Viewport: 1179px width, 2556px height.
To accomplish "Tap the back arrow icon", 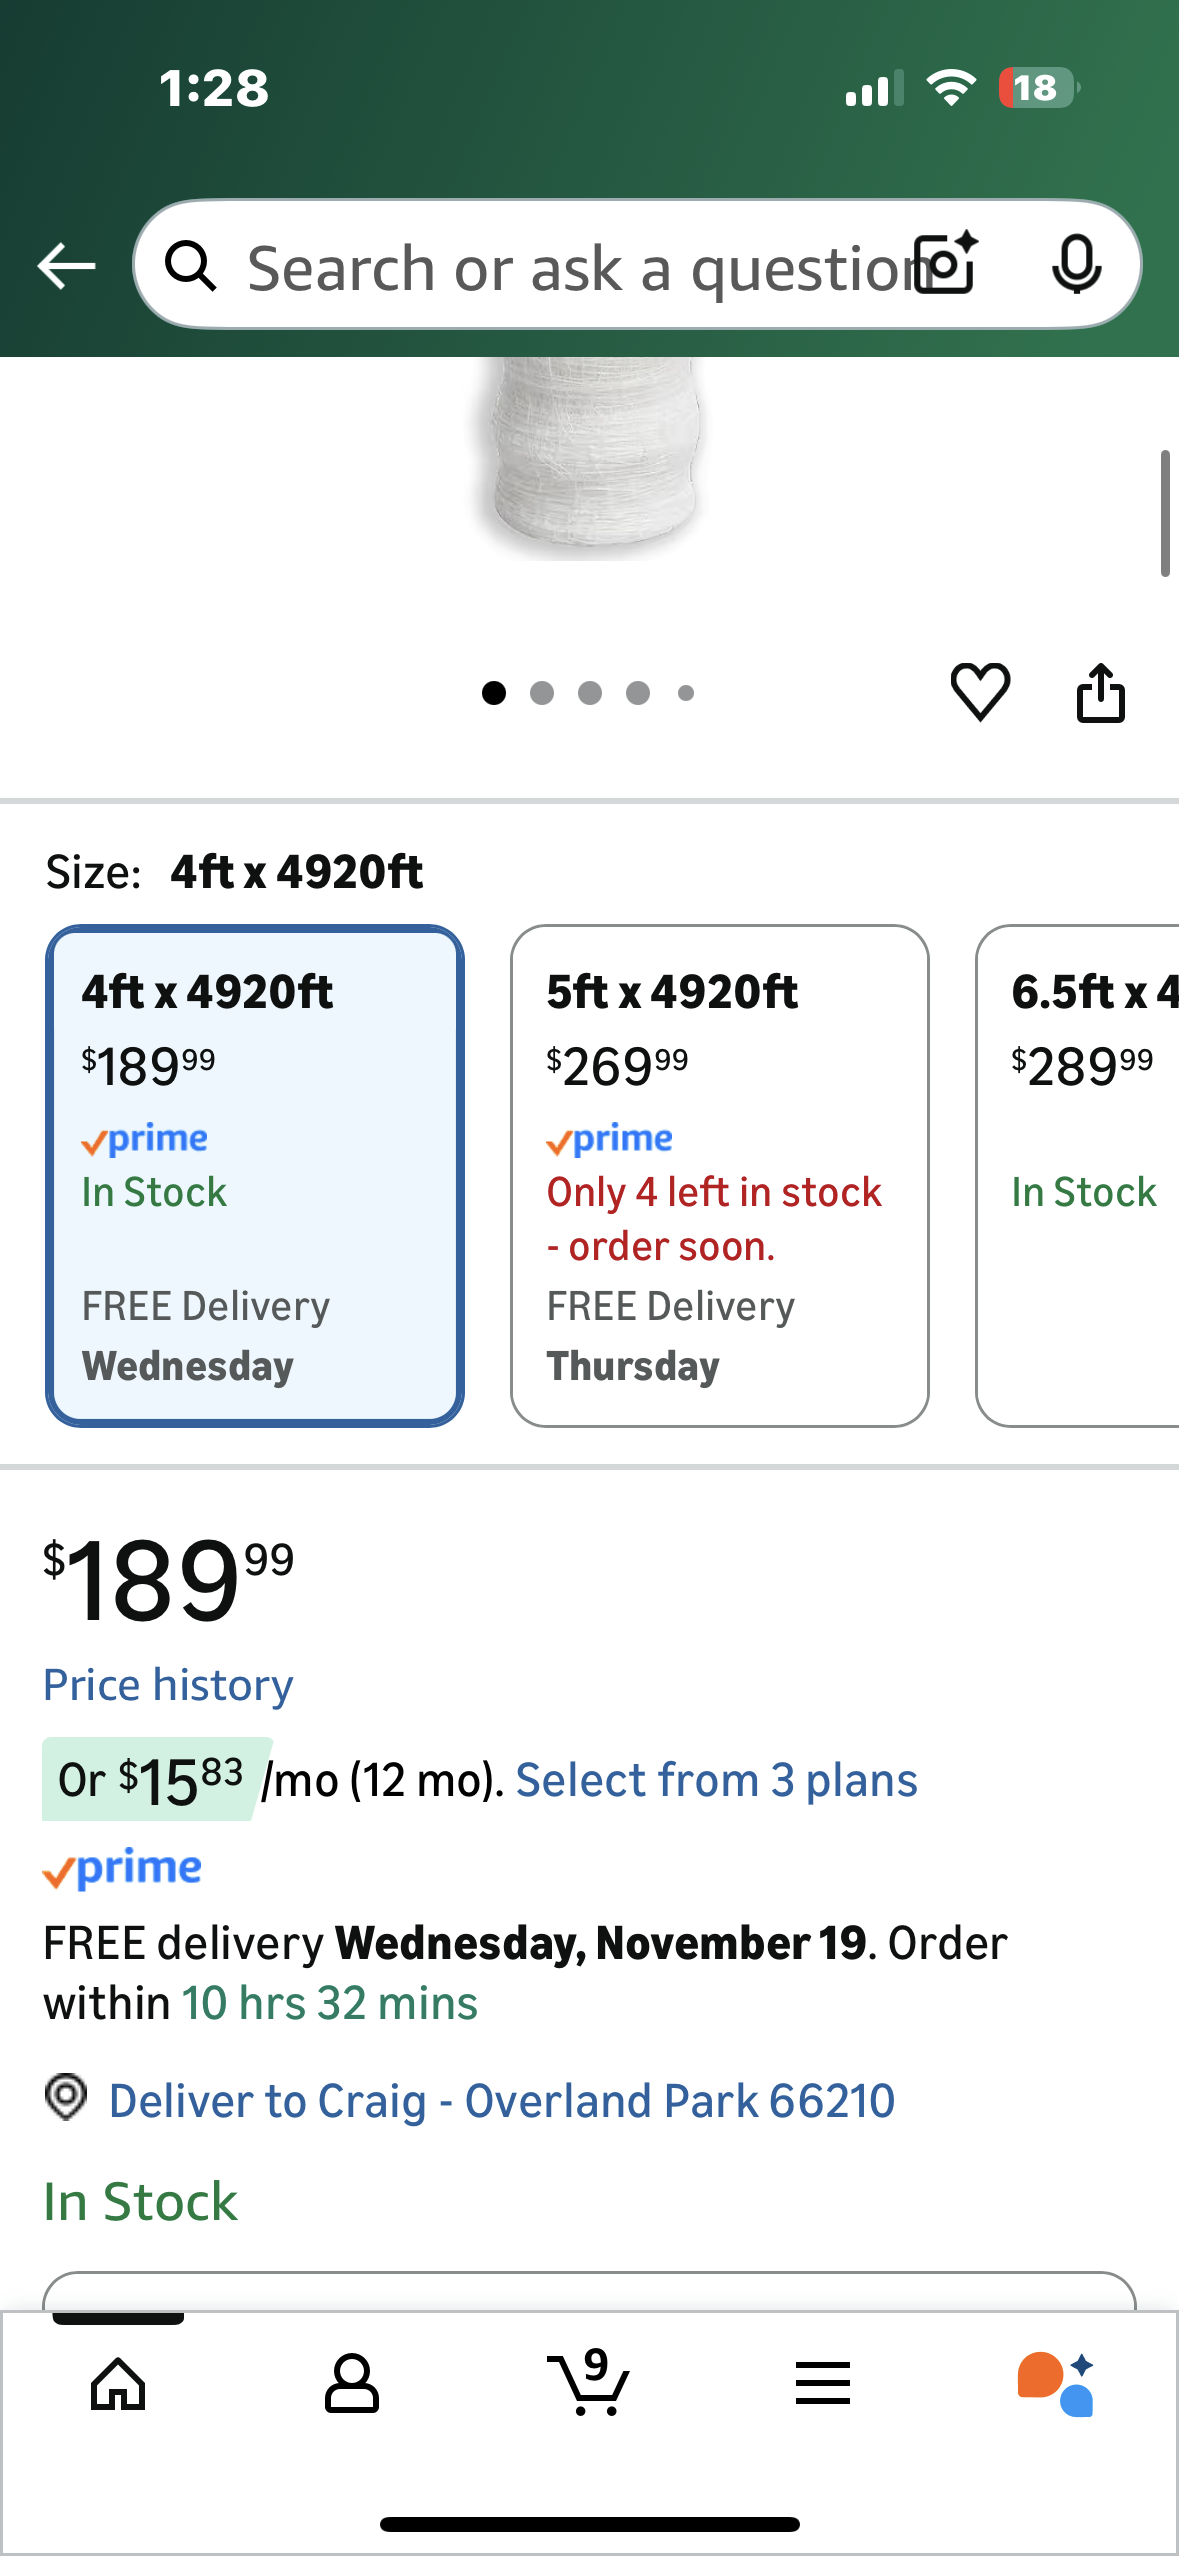I will 66,266.
